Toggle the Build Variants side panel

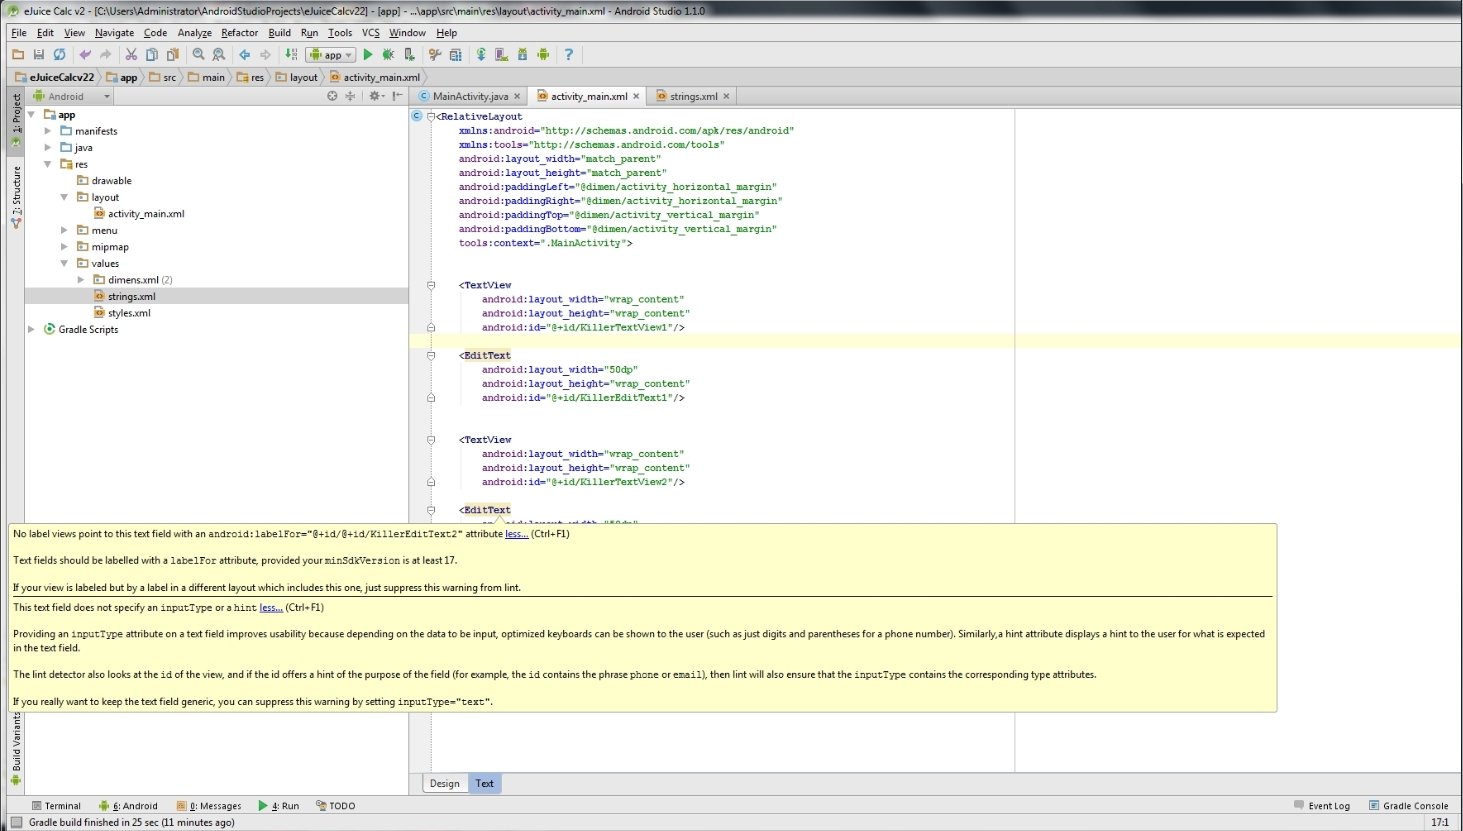click(x=16, y=749)
